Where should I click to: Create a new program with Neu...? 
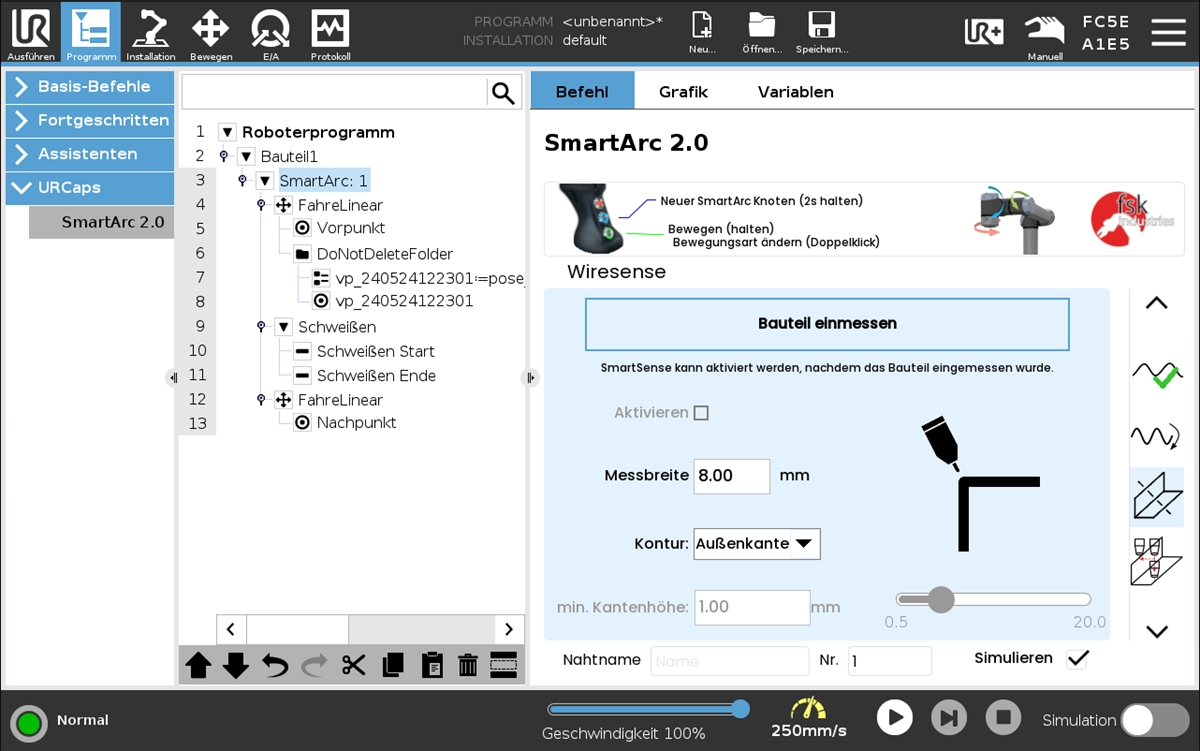tap(702, 32)
